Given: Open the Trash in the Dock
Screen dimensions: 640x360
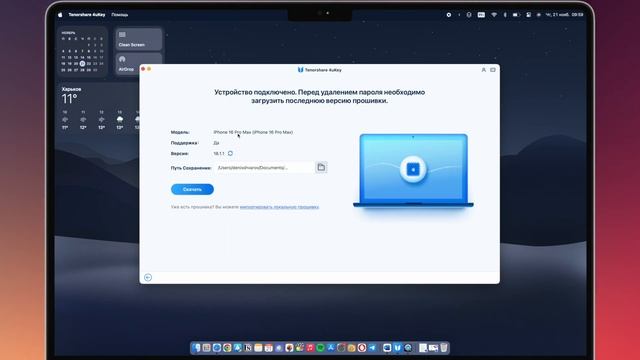Looking at the screenshot, I should click(x=444, y=348).
